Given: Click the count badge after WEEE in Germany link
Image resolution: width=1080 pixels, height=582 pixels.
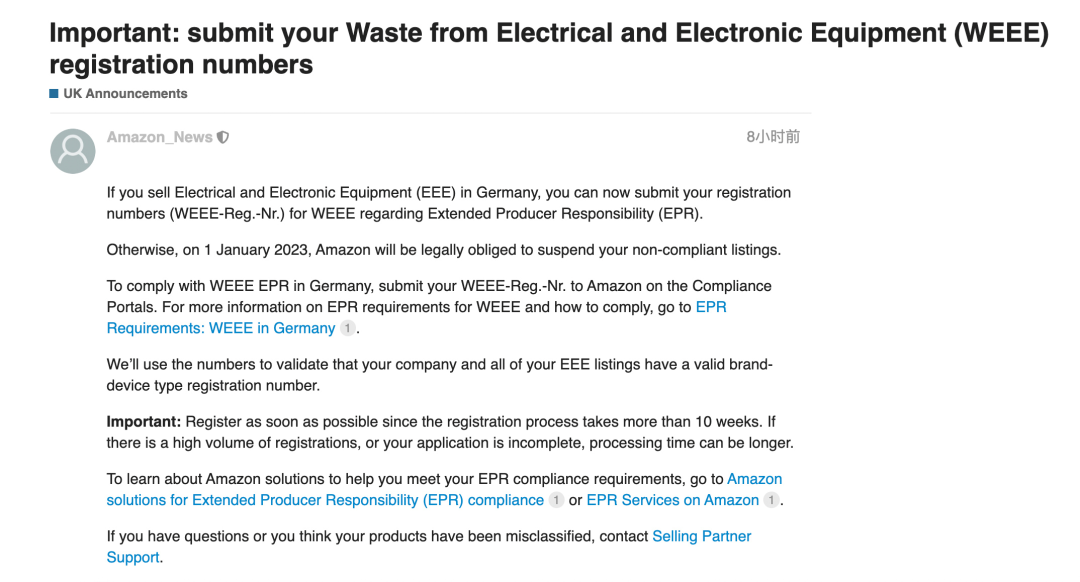Looking at the screenshot, I should [347, 328].
